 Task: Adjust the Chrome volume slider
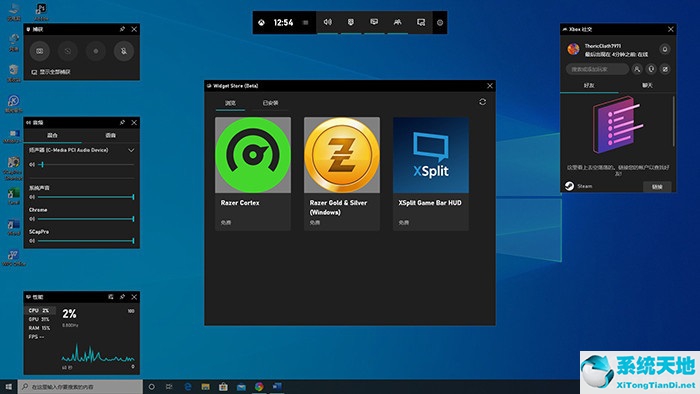[x=86, y=219]
